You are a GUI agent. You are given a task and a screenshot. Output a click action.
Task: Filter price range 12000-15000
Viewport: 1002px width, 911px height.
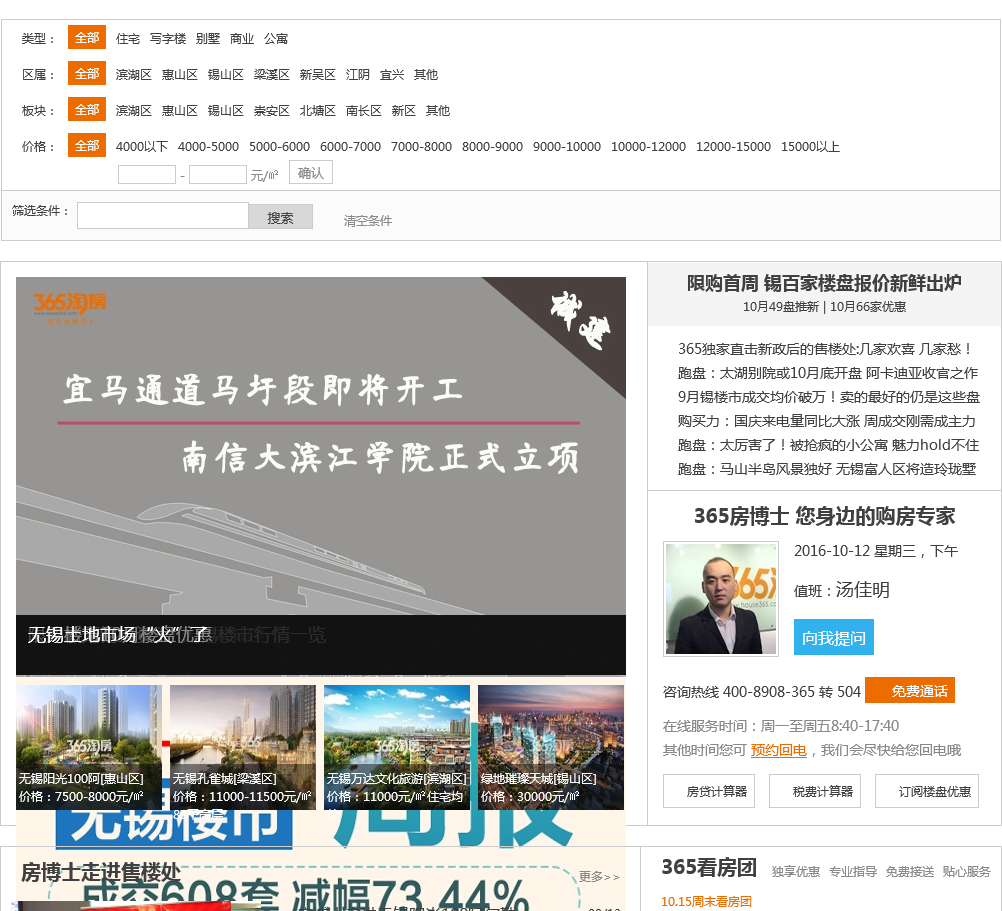tap(733, 147)
